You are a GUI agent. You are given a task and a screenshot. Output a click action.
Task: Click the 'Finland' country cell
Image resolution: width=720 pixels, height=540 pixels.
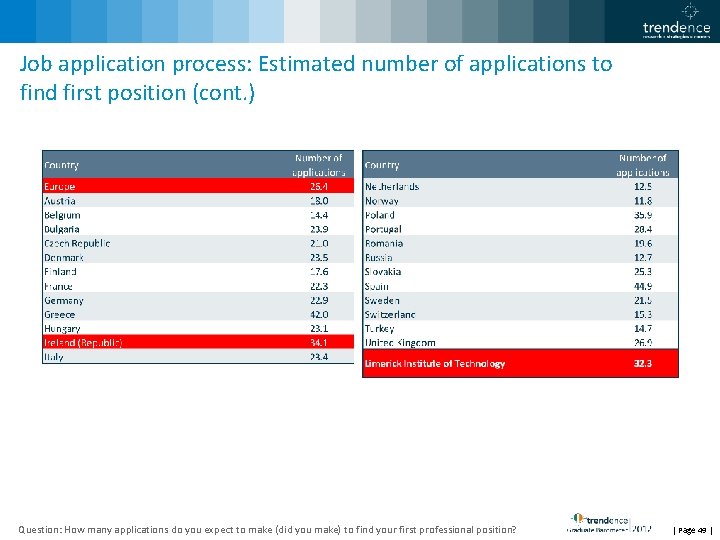tap(60, 272)
